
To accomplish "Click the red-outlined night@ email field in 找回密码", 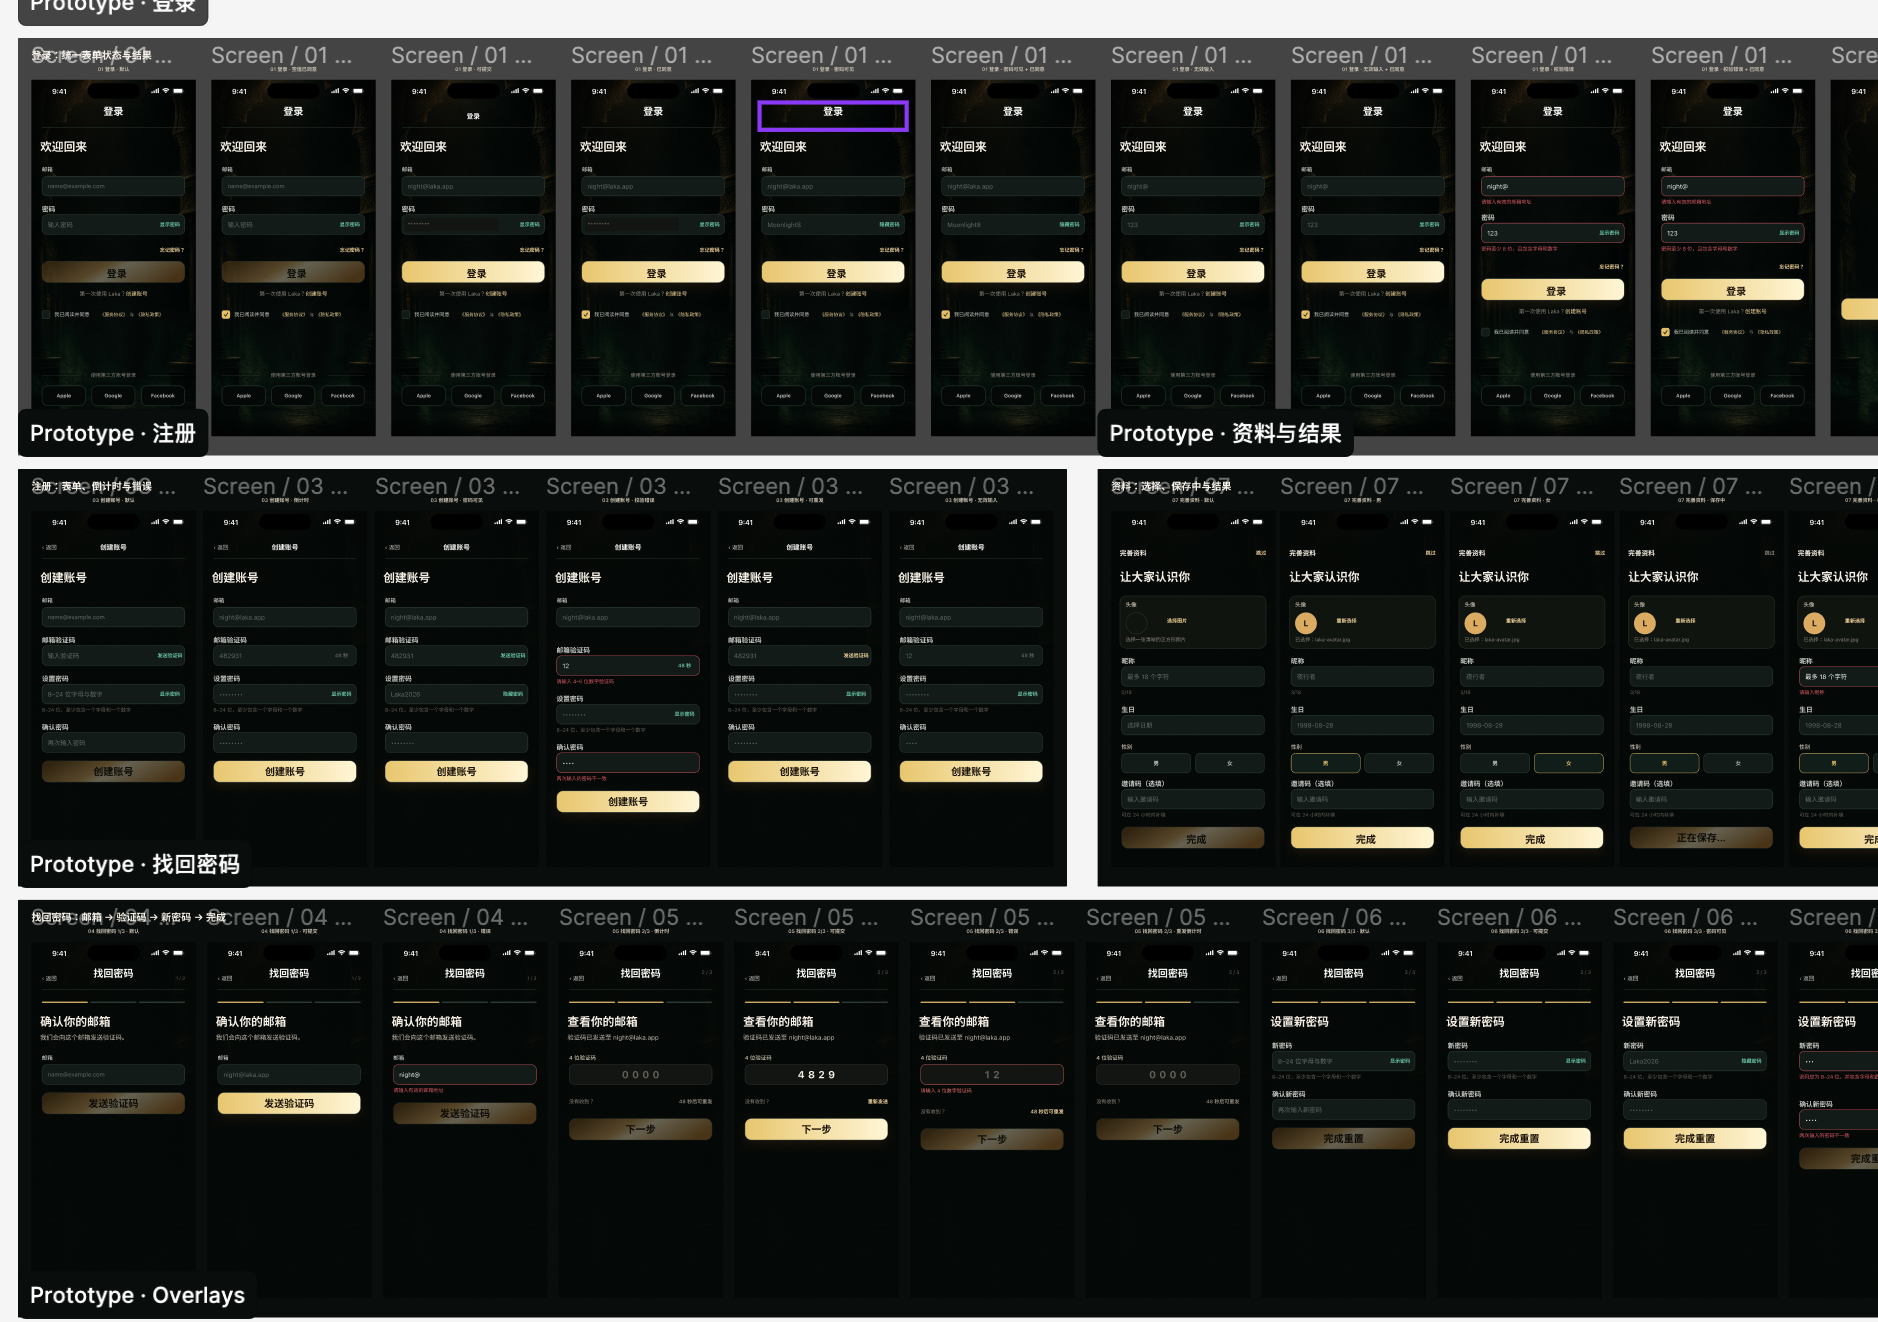I will coord(465,1075).
